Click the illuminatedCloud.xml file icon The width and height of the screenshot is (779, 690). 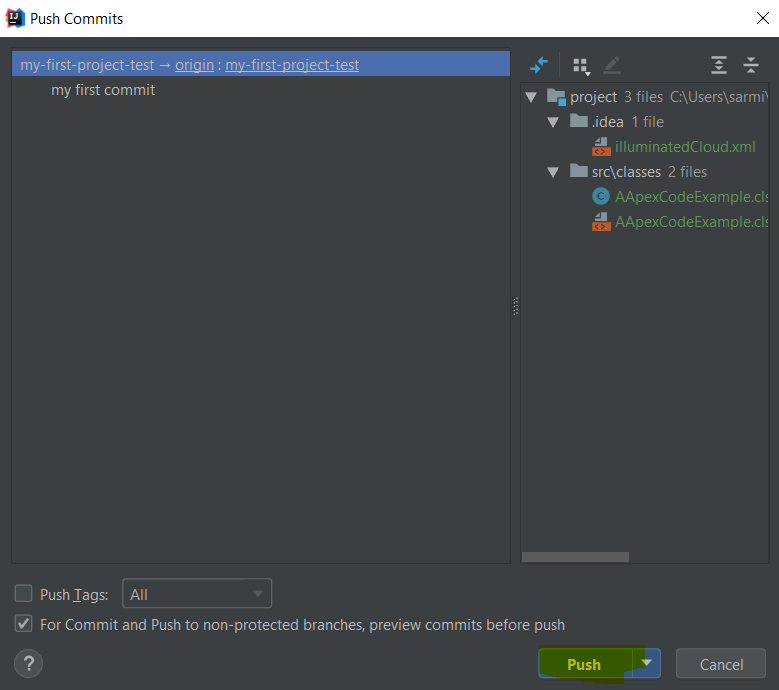pos(601,147)
